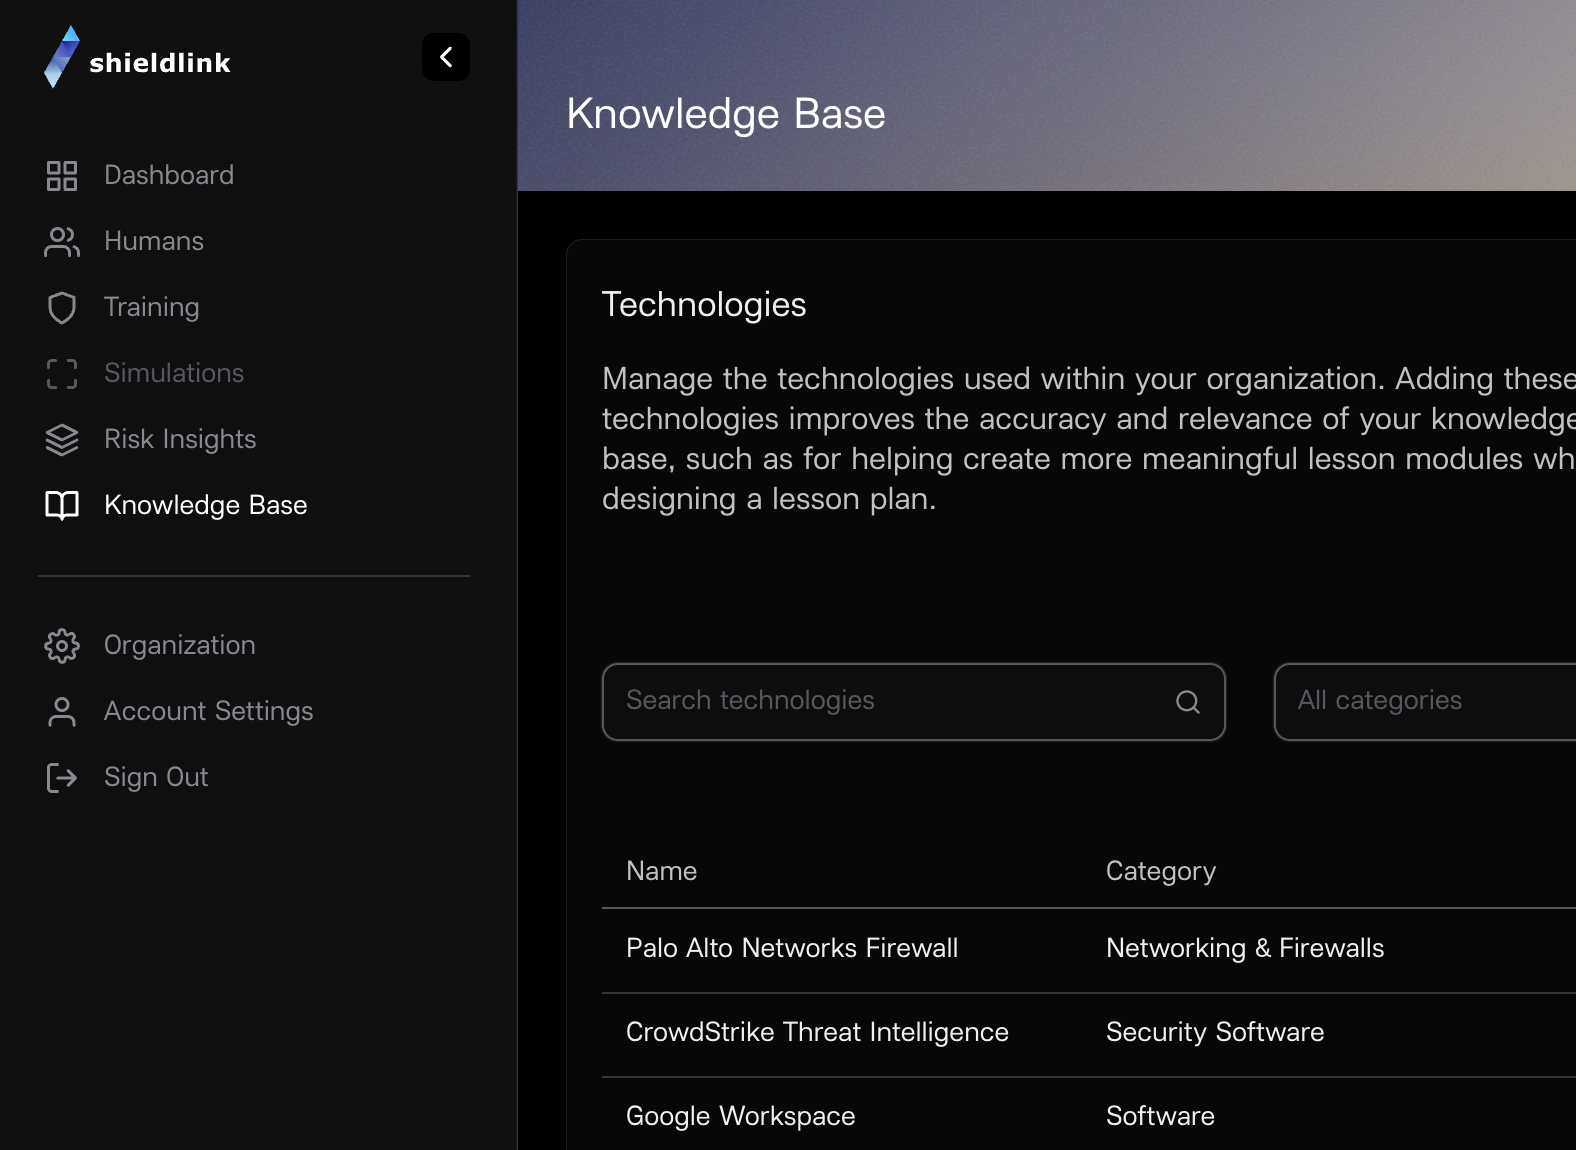Open Organization settings link
This screenshot has width=1576, height=1150.
point(180,645)
